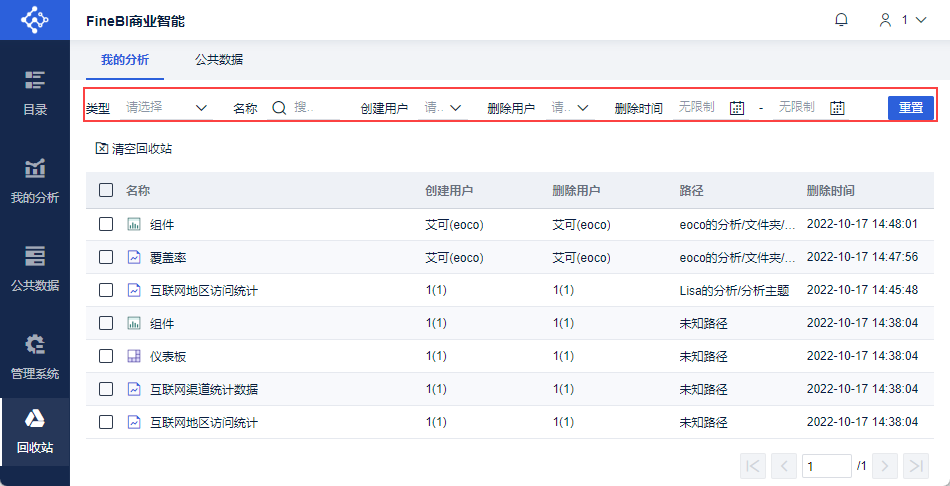Open 公共数据 from the sidebar
Viewport: 950px width, 486px height.
click(x=35, y=268)
